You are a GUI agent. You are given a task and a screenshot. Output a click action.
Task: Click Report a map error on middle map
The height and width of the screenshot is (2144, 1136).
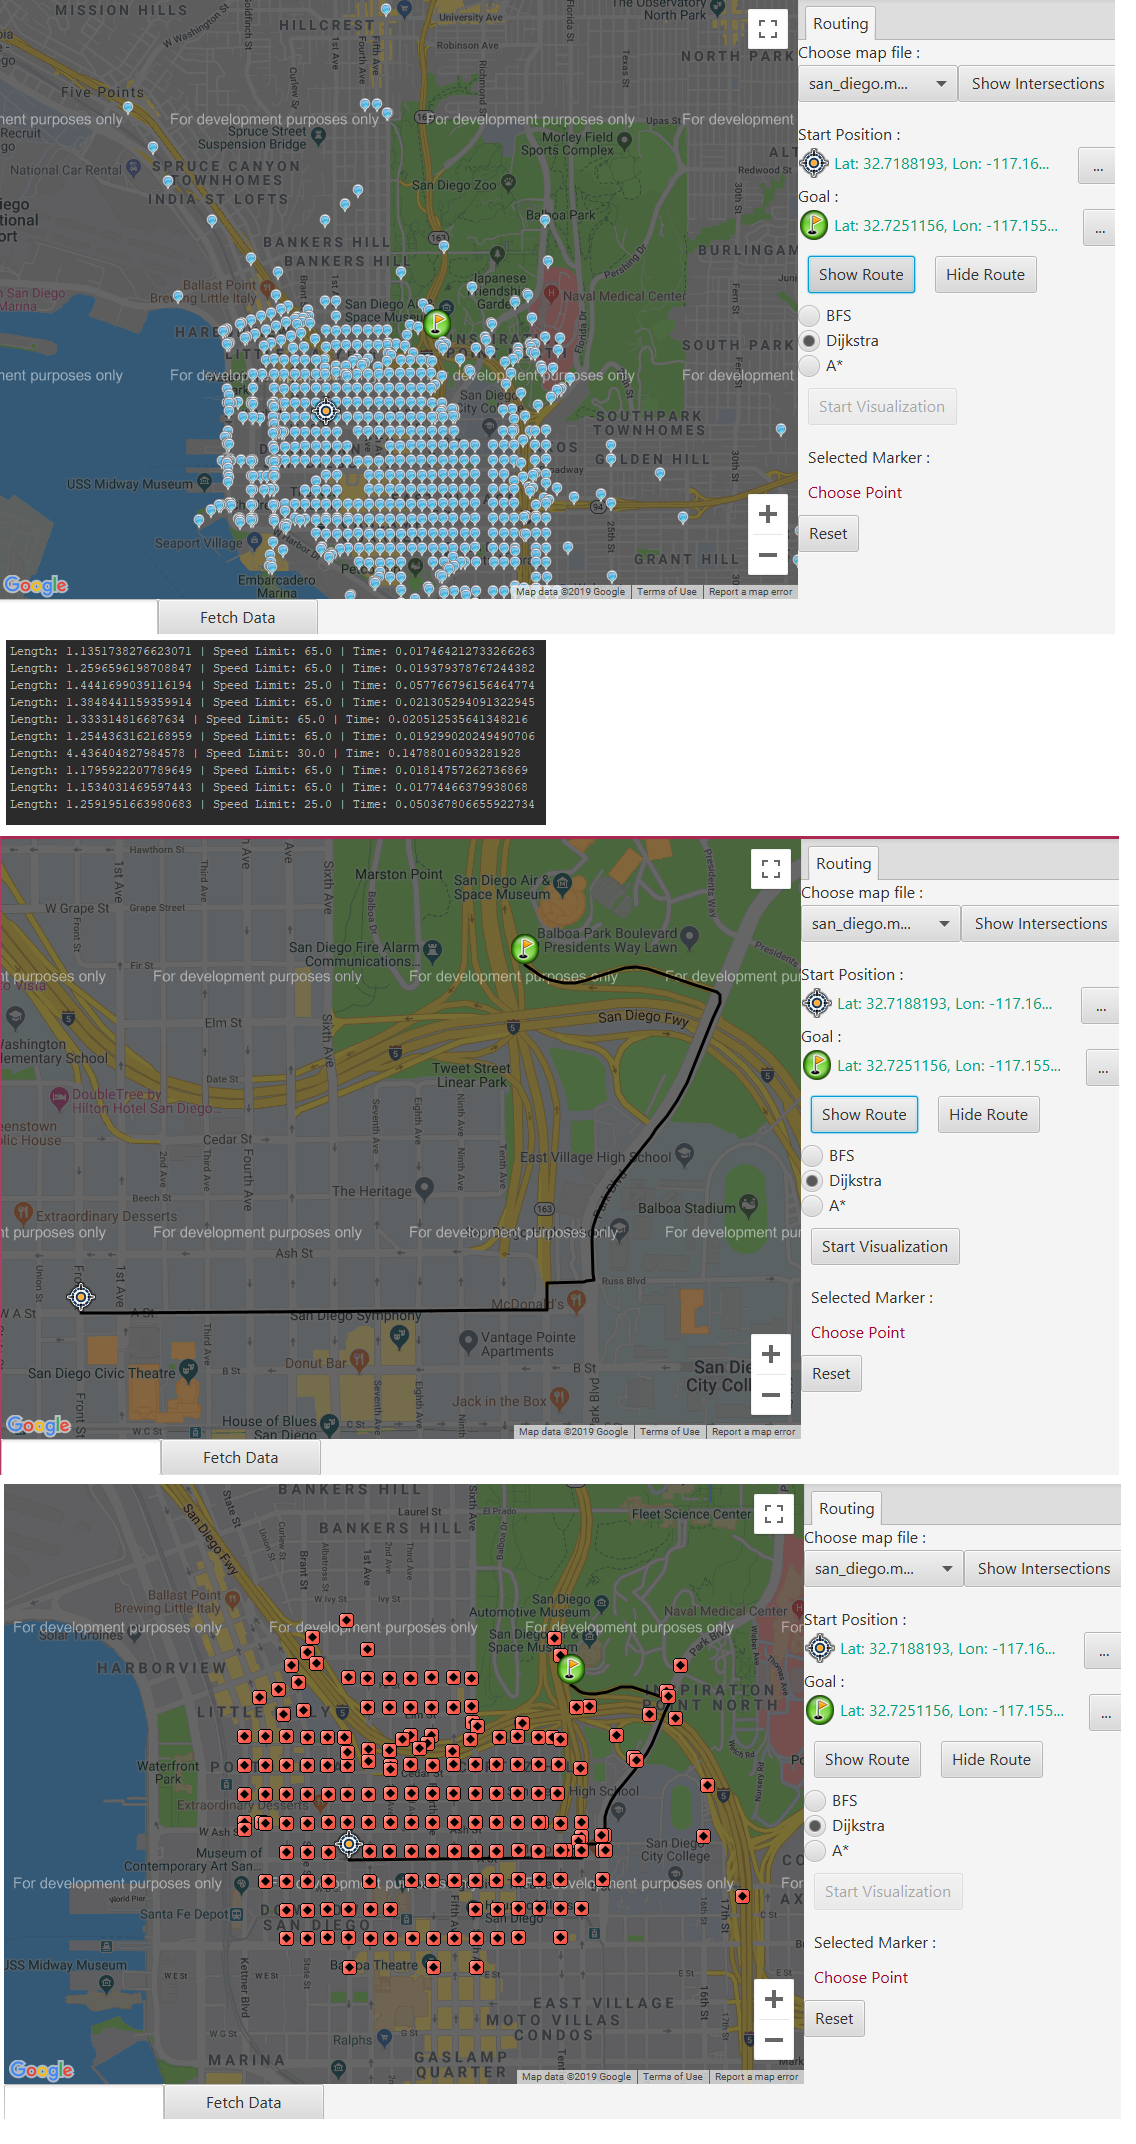click(753, 1432)
